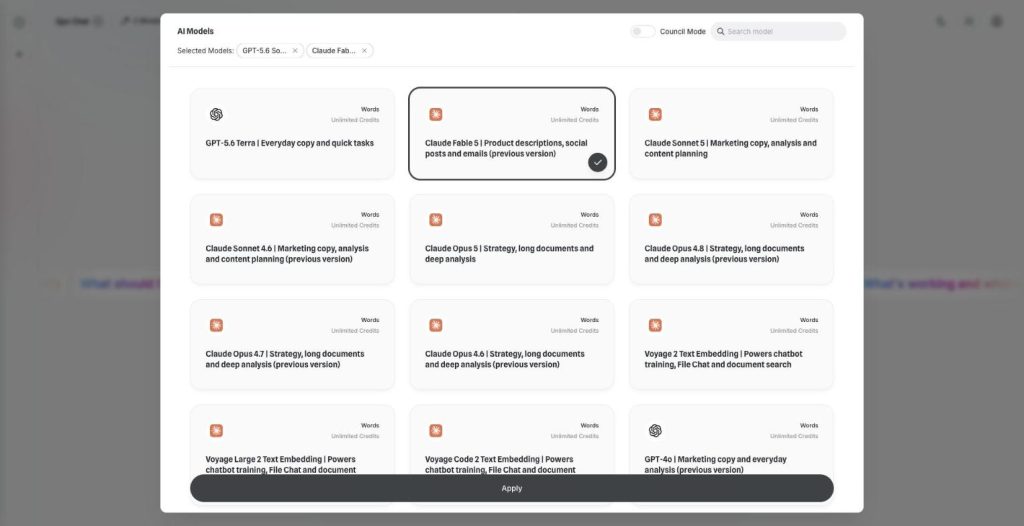The width and height of the screenshot is (1024, 526).
Task: Deselect checkmark on Claude Fable 5 card
Action: pyautogui.click(x=598, y=162)
